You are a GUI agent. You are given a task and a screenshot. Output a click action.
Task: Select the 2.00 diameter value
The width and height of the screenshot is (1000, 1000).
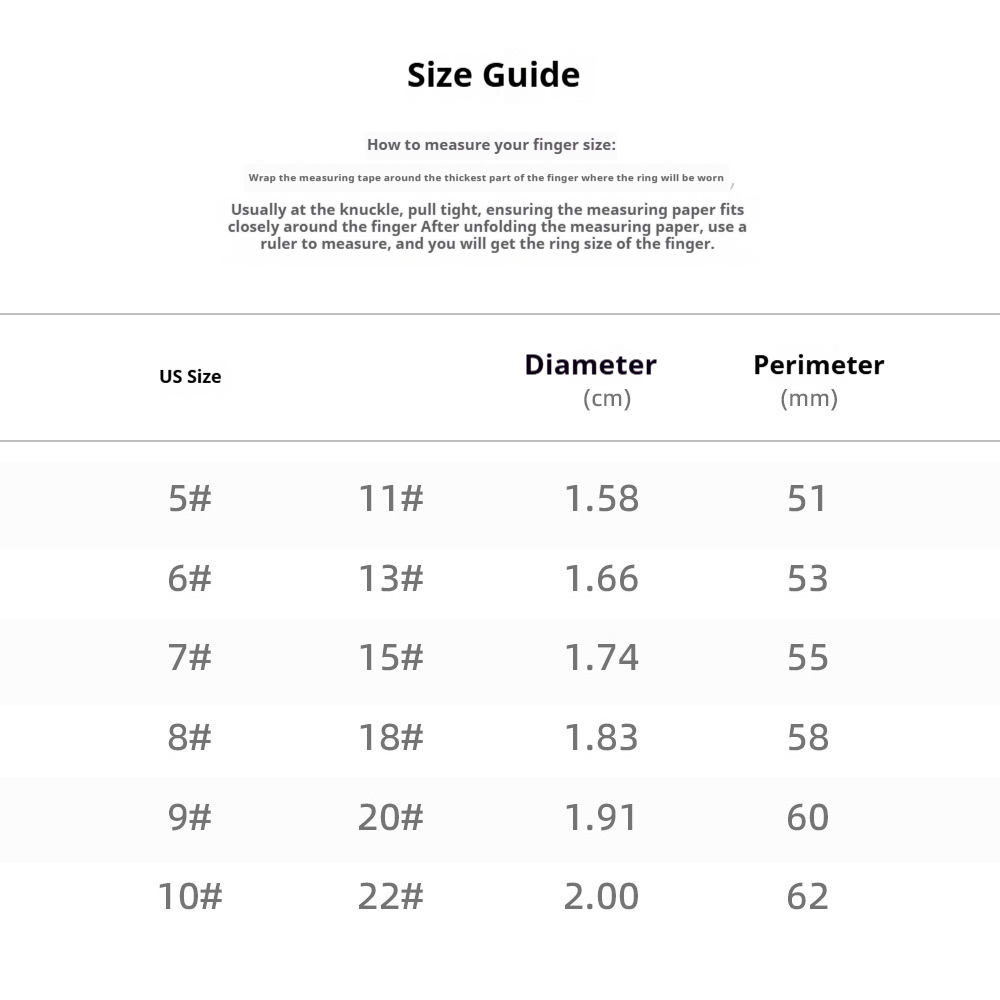(601, 896)
